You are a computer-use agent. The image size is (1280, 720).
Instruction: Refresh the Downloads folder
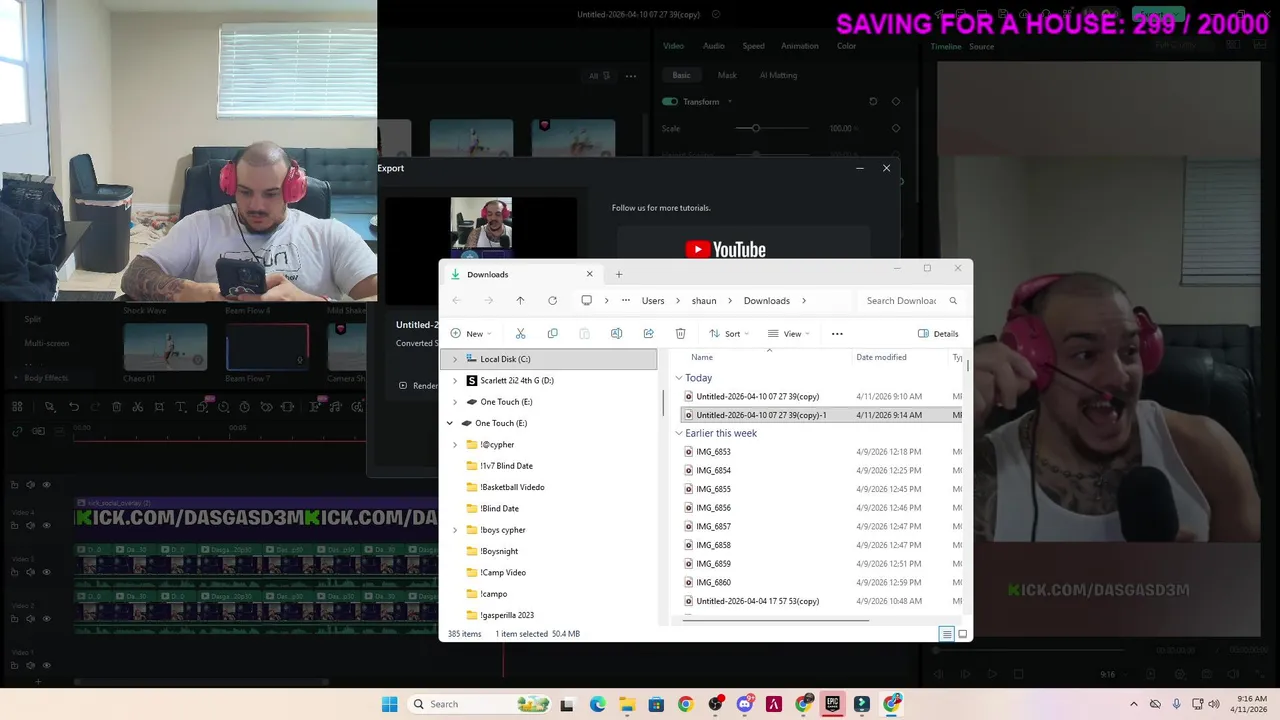(x=552, y=301)
